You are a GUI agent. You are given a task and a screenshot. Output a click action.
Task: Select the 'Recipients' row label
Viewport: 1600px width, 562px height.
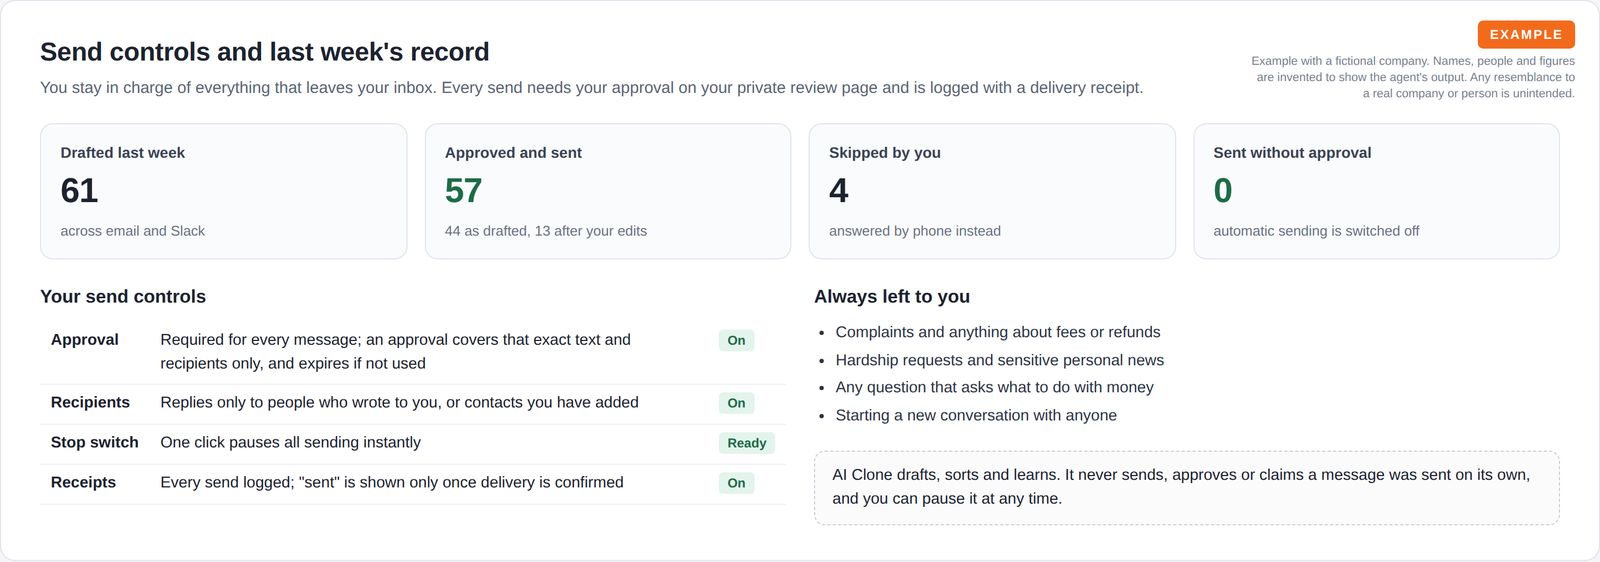(90, 403)
